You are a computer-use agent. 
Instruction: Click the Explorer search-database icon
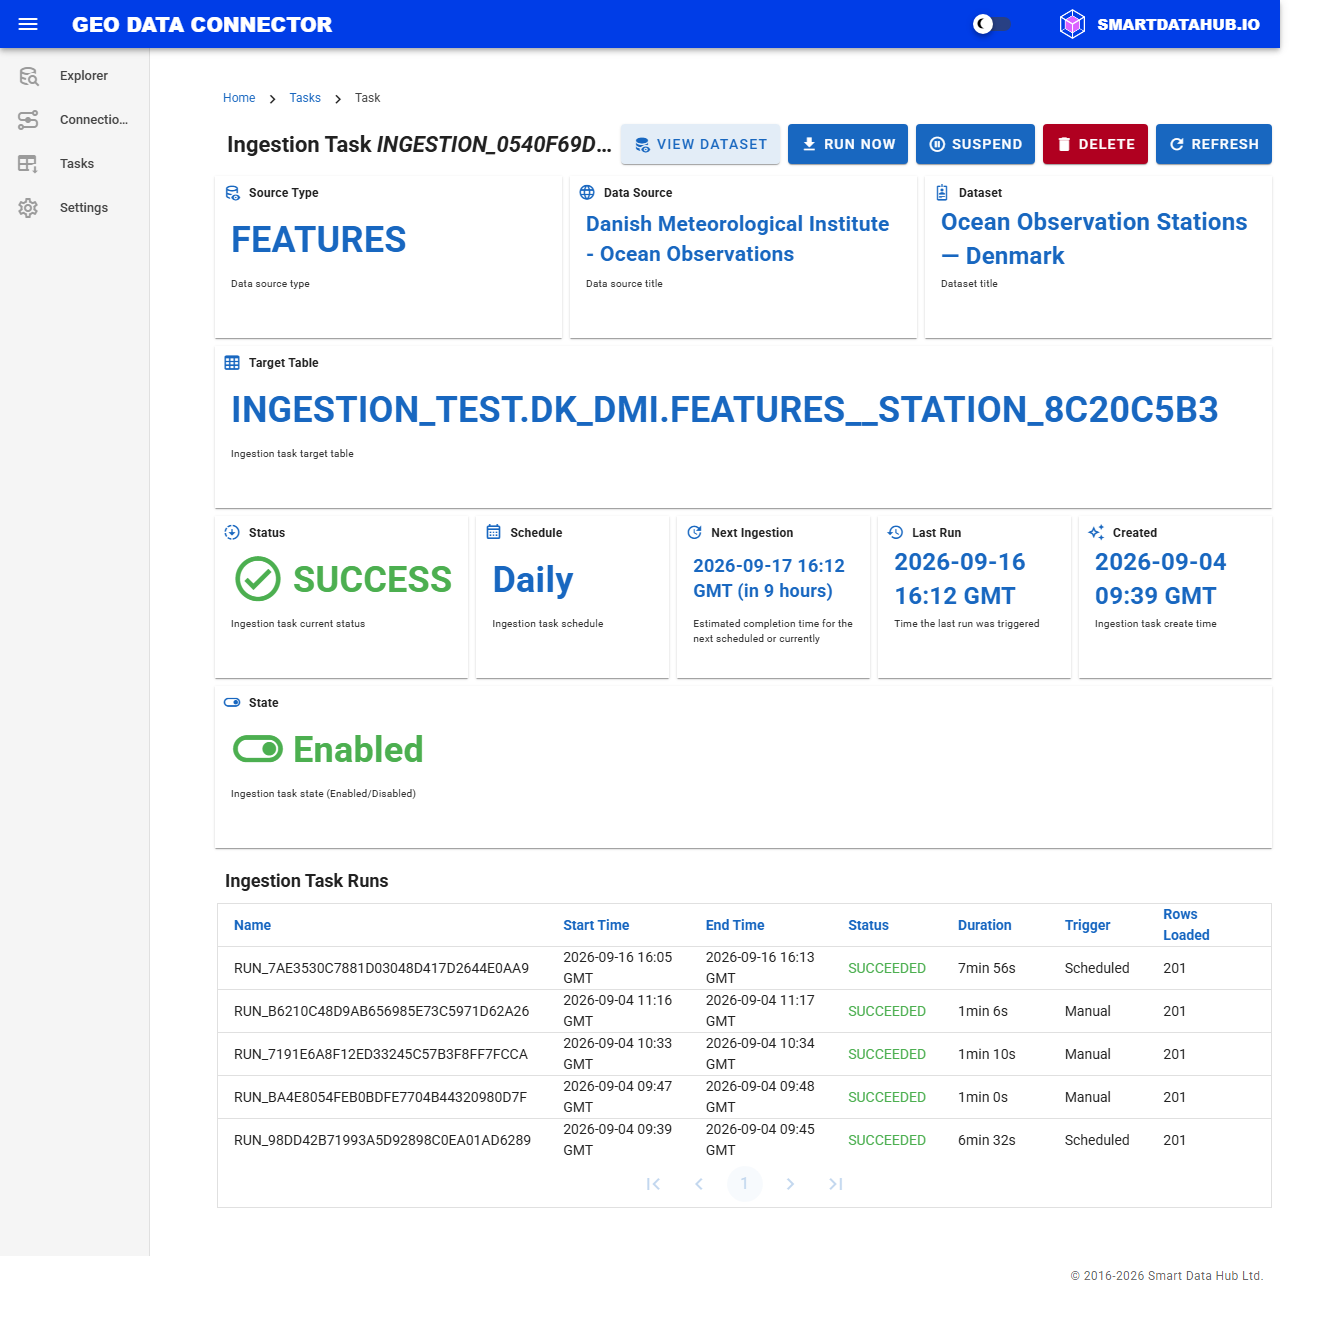coord(28,76)
